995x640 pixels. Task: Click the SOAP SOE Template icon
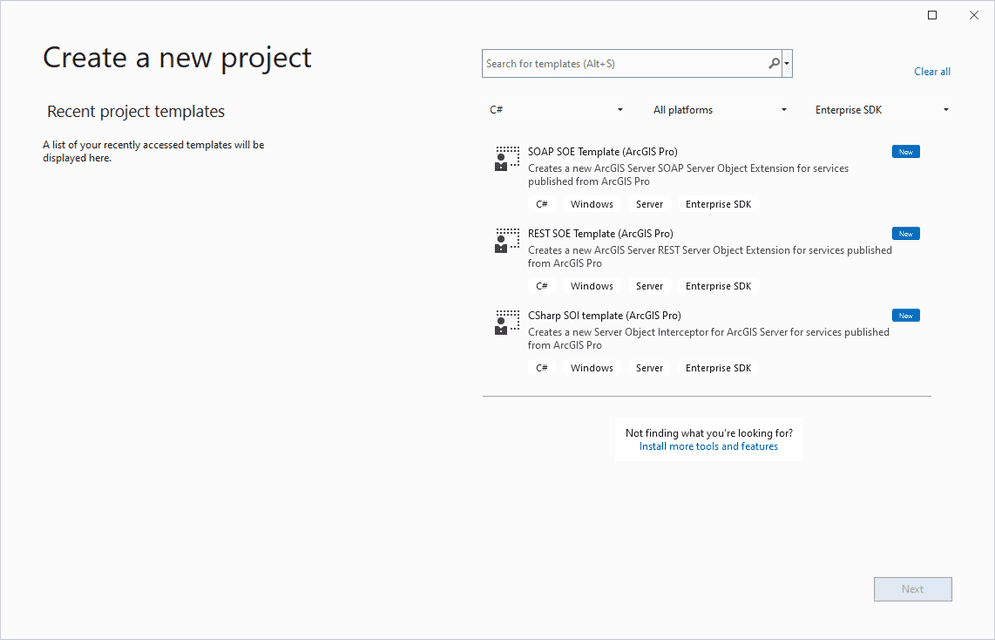coord(507,159)
